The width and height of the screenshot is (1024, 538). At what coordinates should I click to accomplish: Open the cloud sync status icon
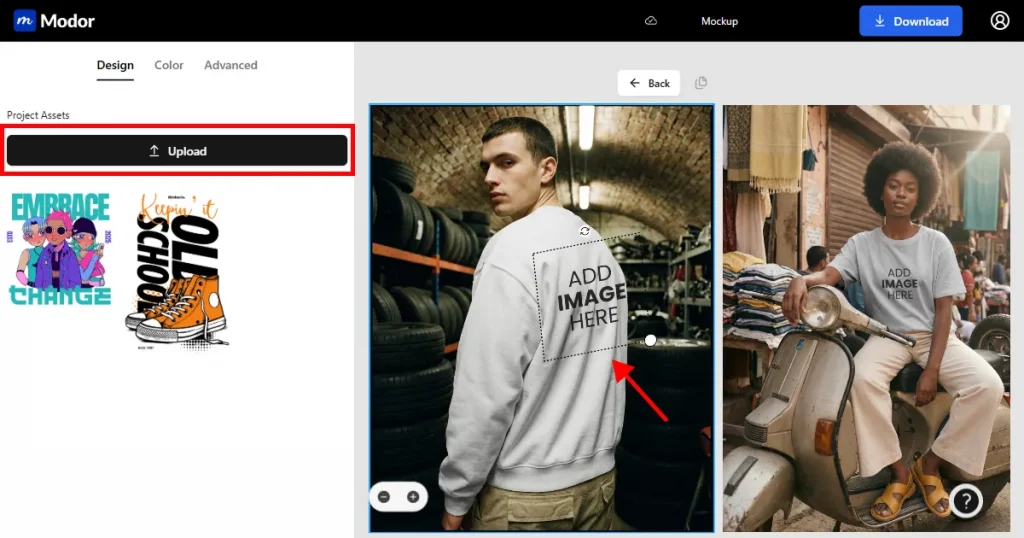650,21
